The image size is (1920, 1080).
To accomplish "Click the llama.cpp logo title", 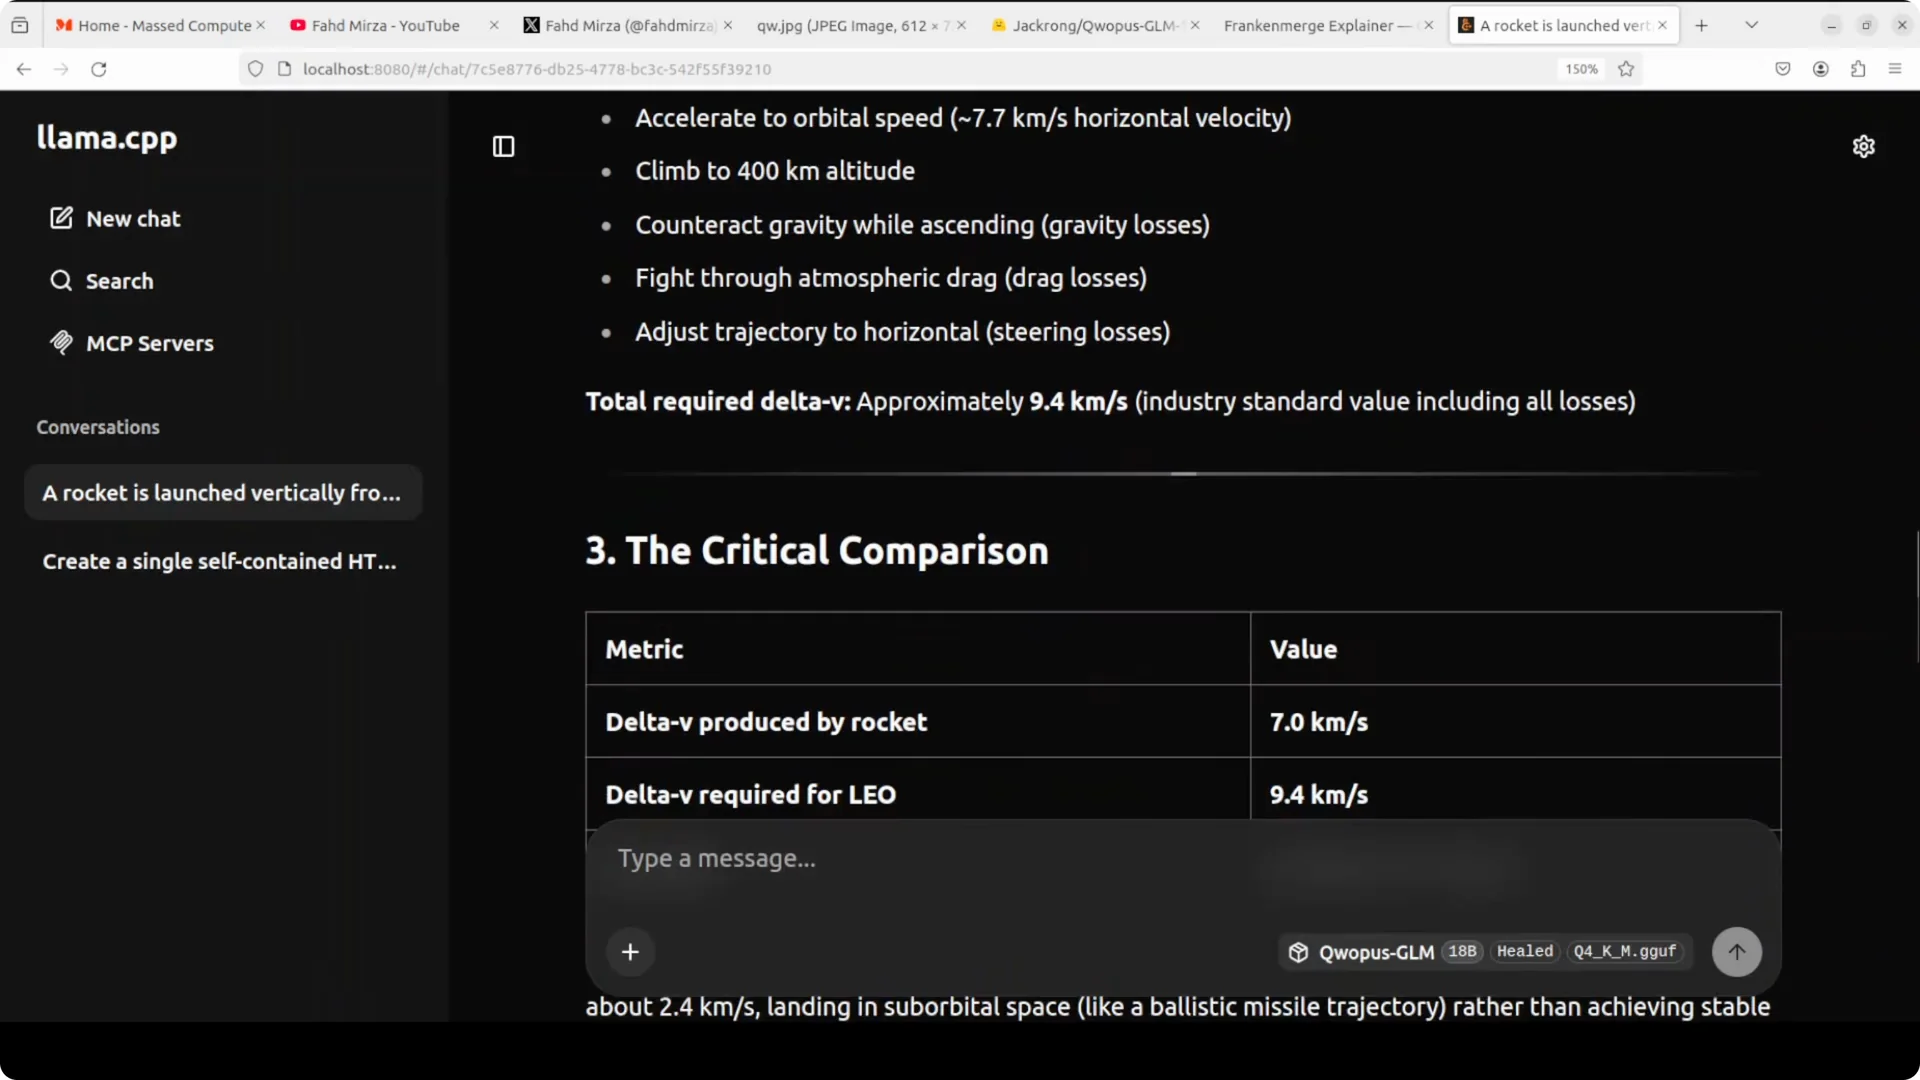I will pyautogui.click(x=107, y=137).
